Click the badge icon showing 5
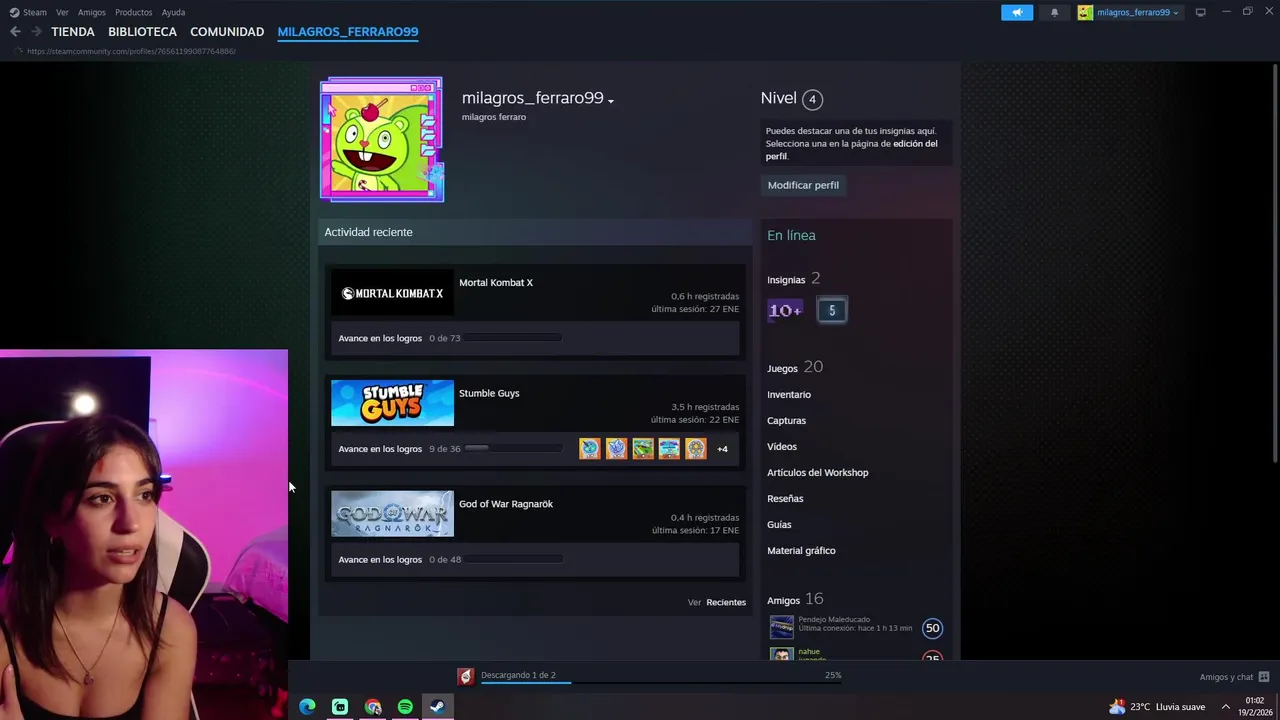Viewport: 1280px width, 720px height. [832, 310]
